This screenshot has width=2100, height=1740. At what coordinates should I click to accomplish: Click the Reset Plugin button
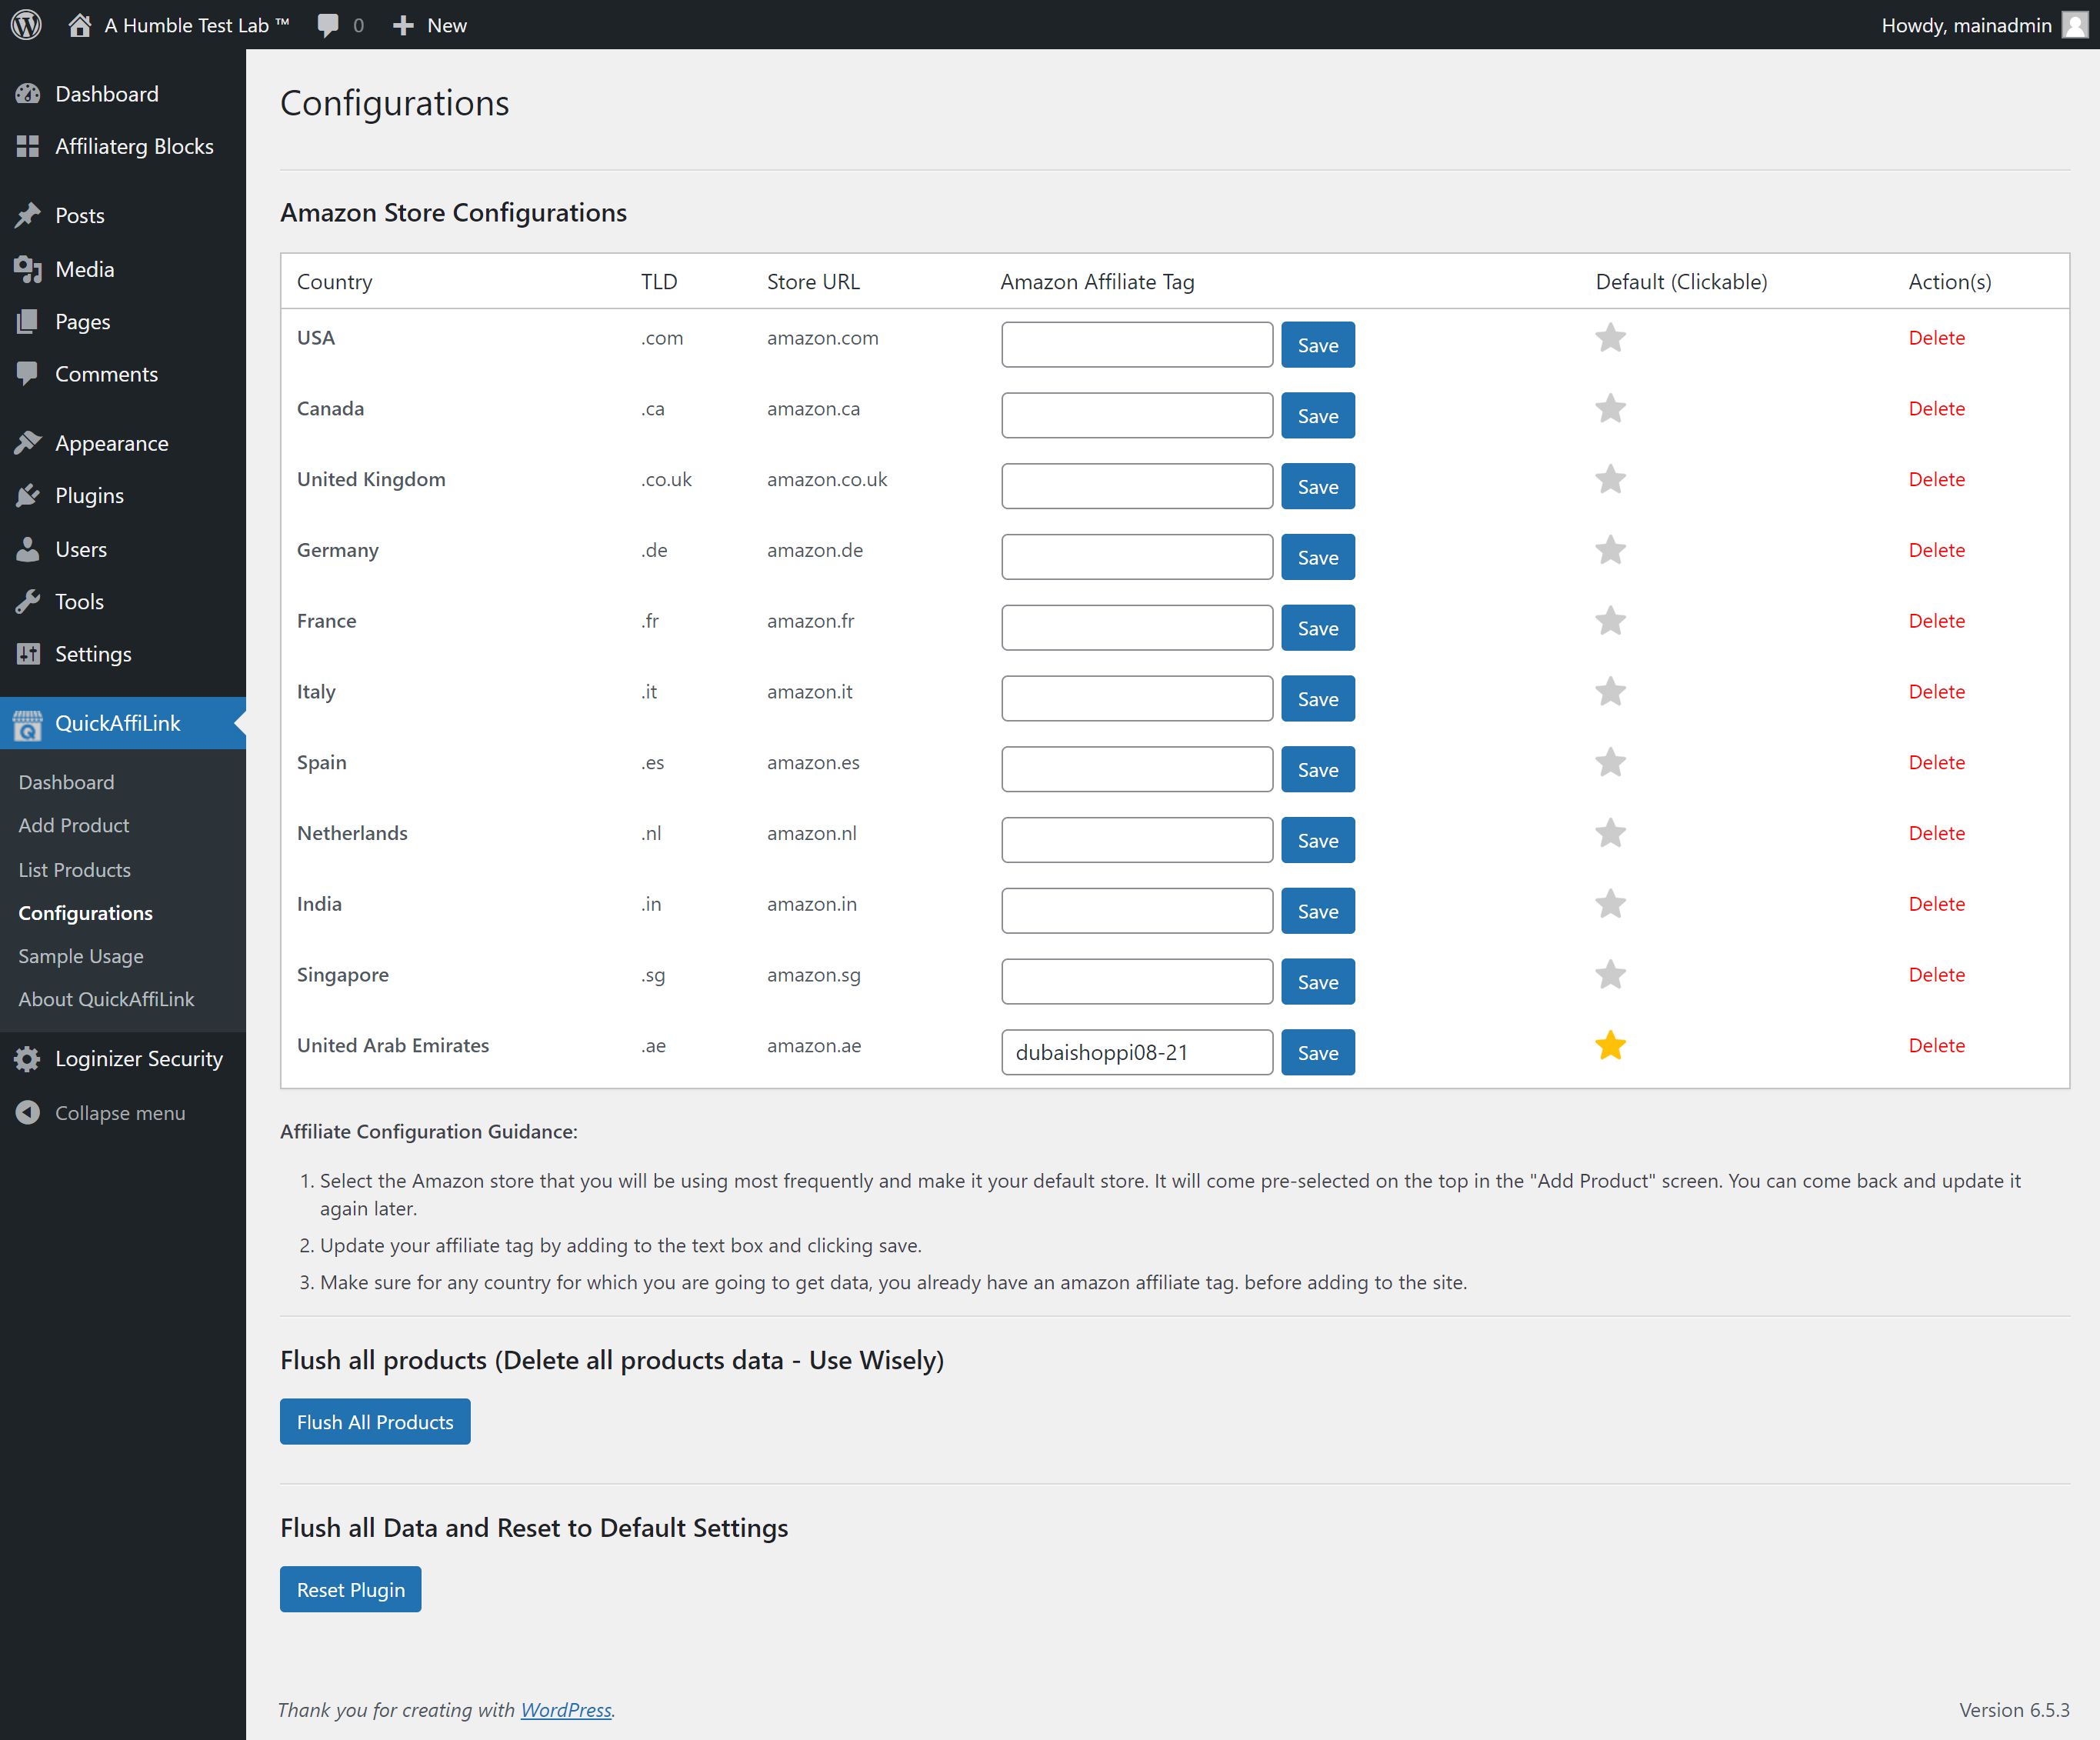(x=351, y=1590)
